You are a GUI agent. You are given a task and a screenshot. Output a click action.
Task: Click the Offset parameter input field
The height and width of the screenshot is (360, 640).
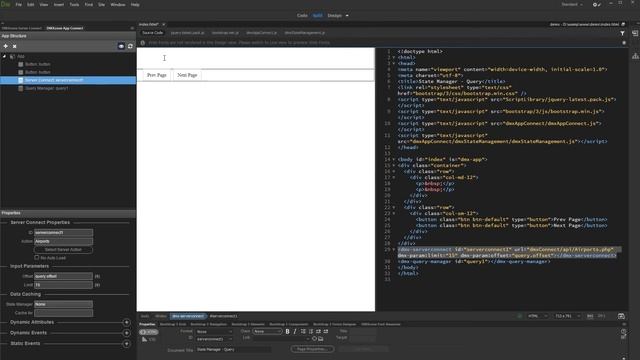63,276
